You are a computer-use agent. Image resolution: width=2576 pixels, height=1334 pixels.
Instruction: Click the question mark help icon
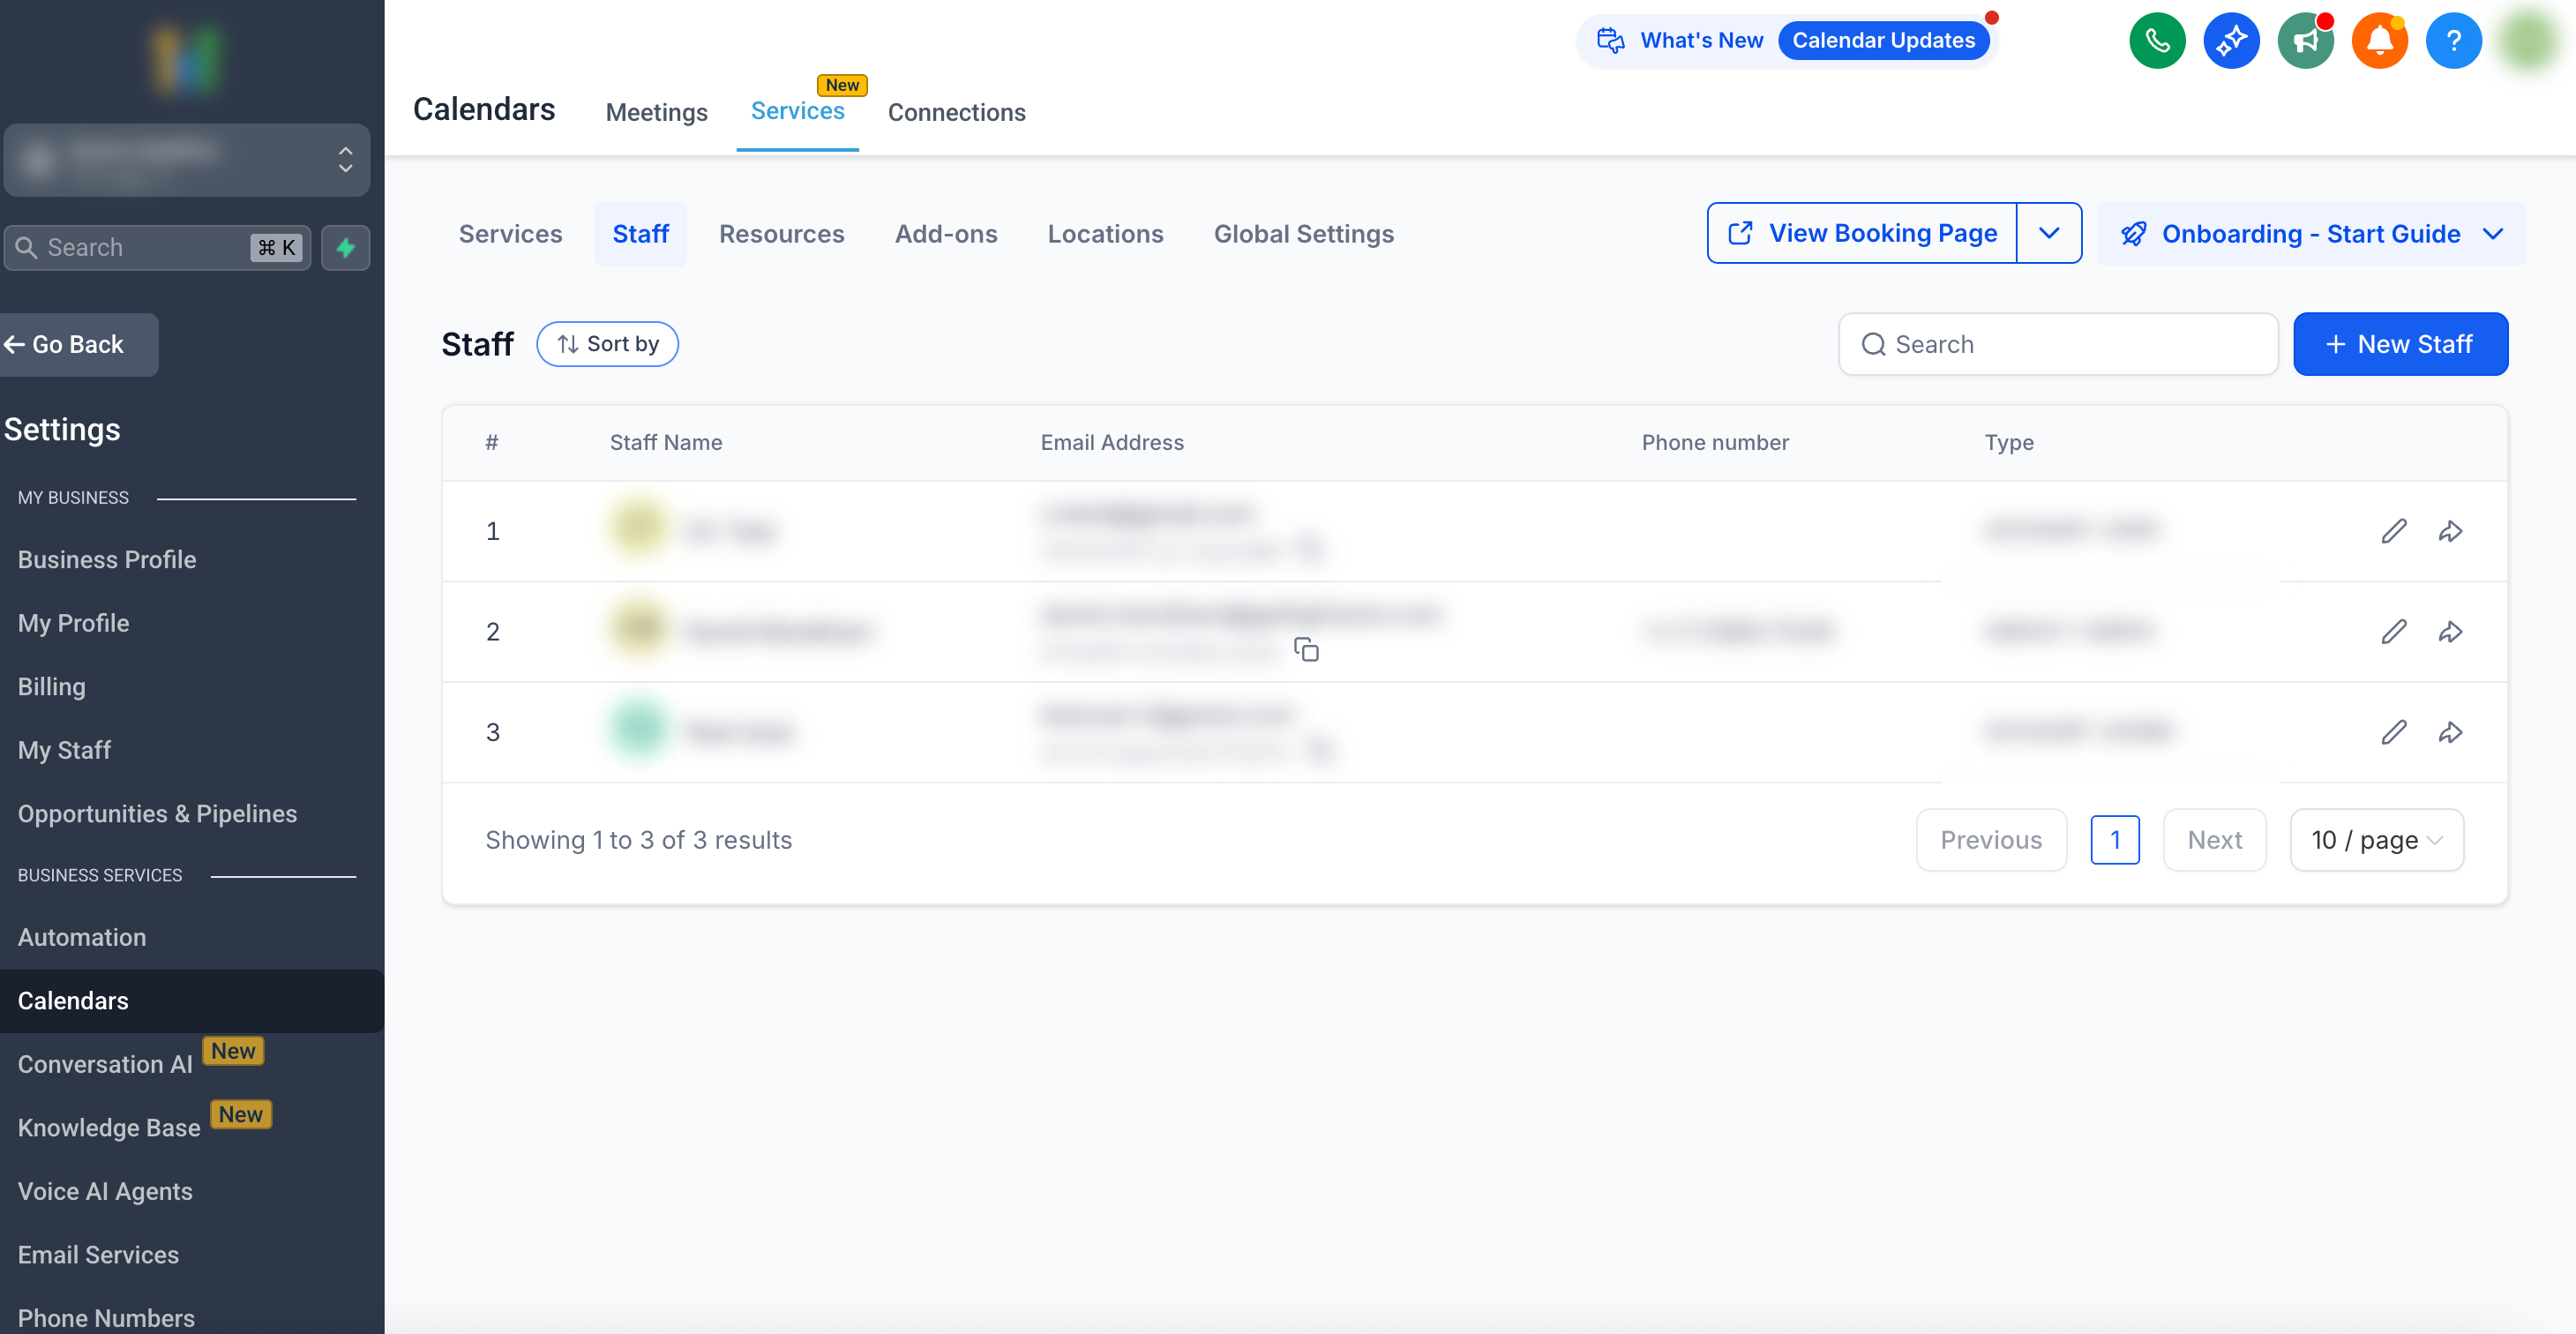pyautogui.click(x=2453, y=41)
